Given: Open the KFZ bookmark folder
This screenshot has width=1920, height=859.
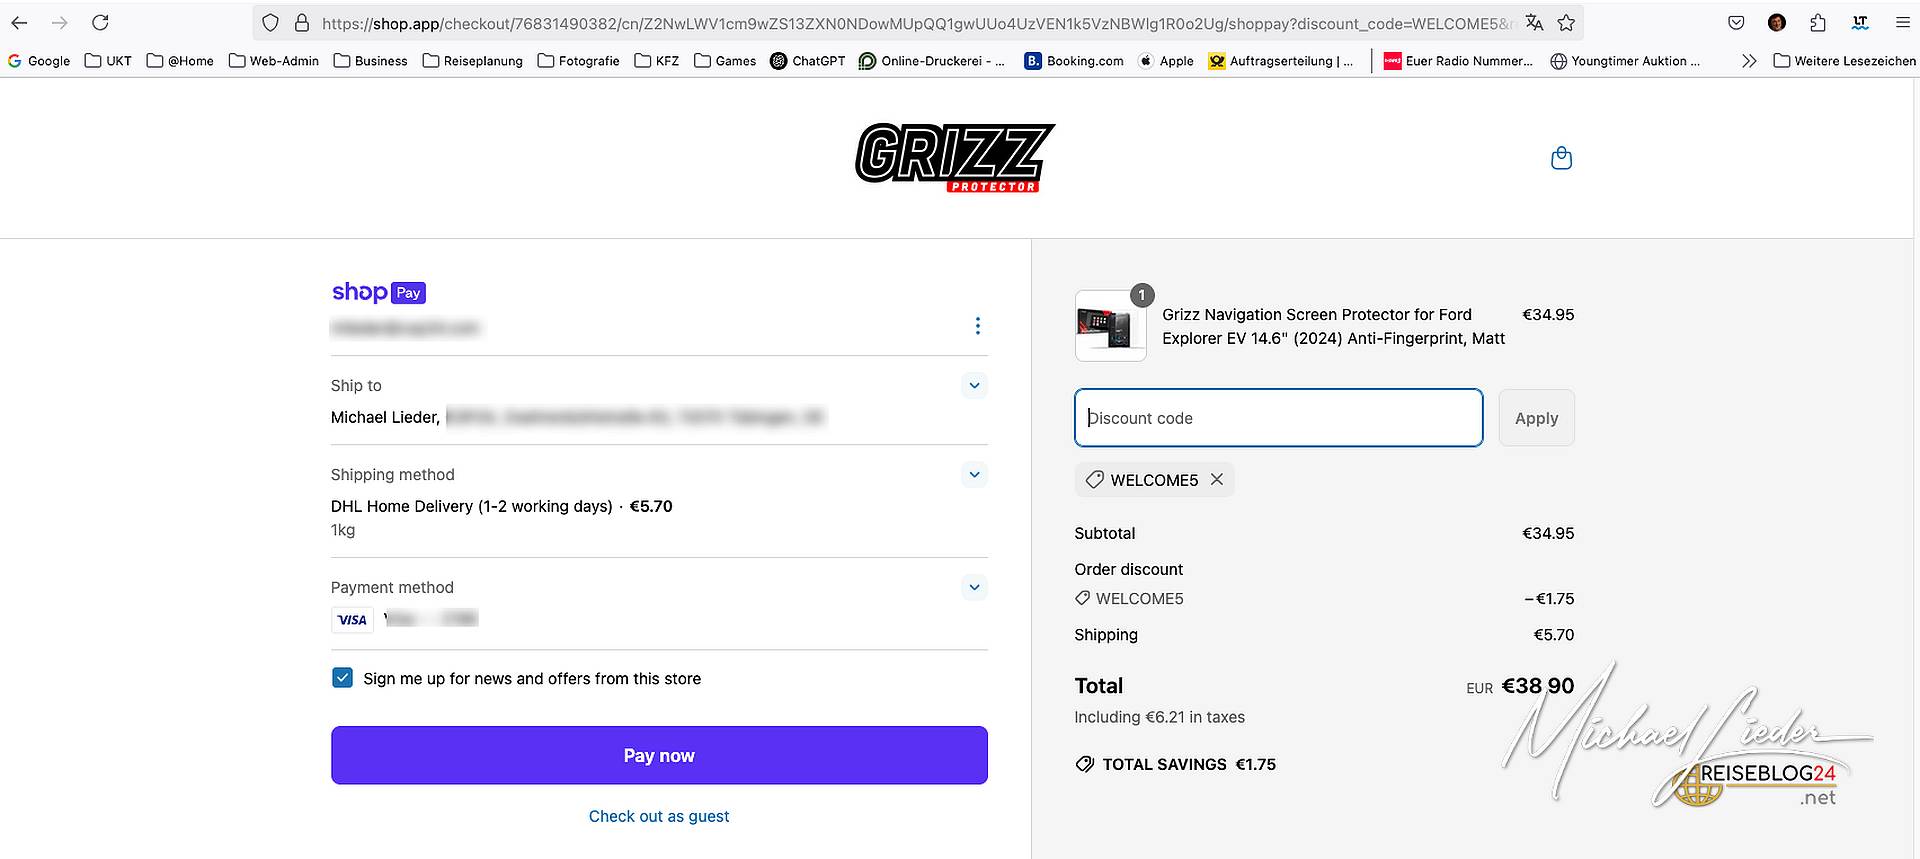Looking at the screenshot, I should (657, 61).
